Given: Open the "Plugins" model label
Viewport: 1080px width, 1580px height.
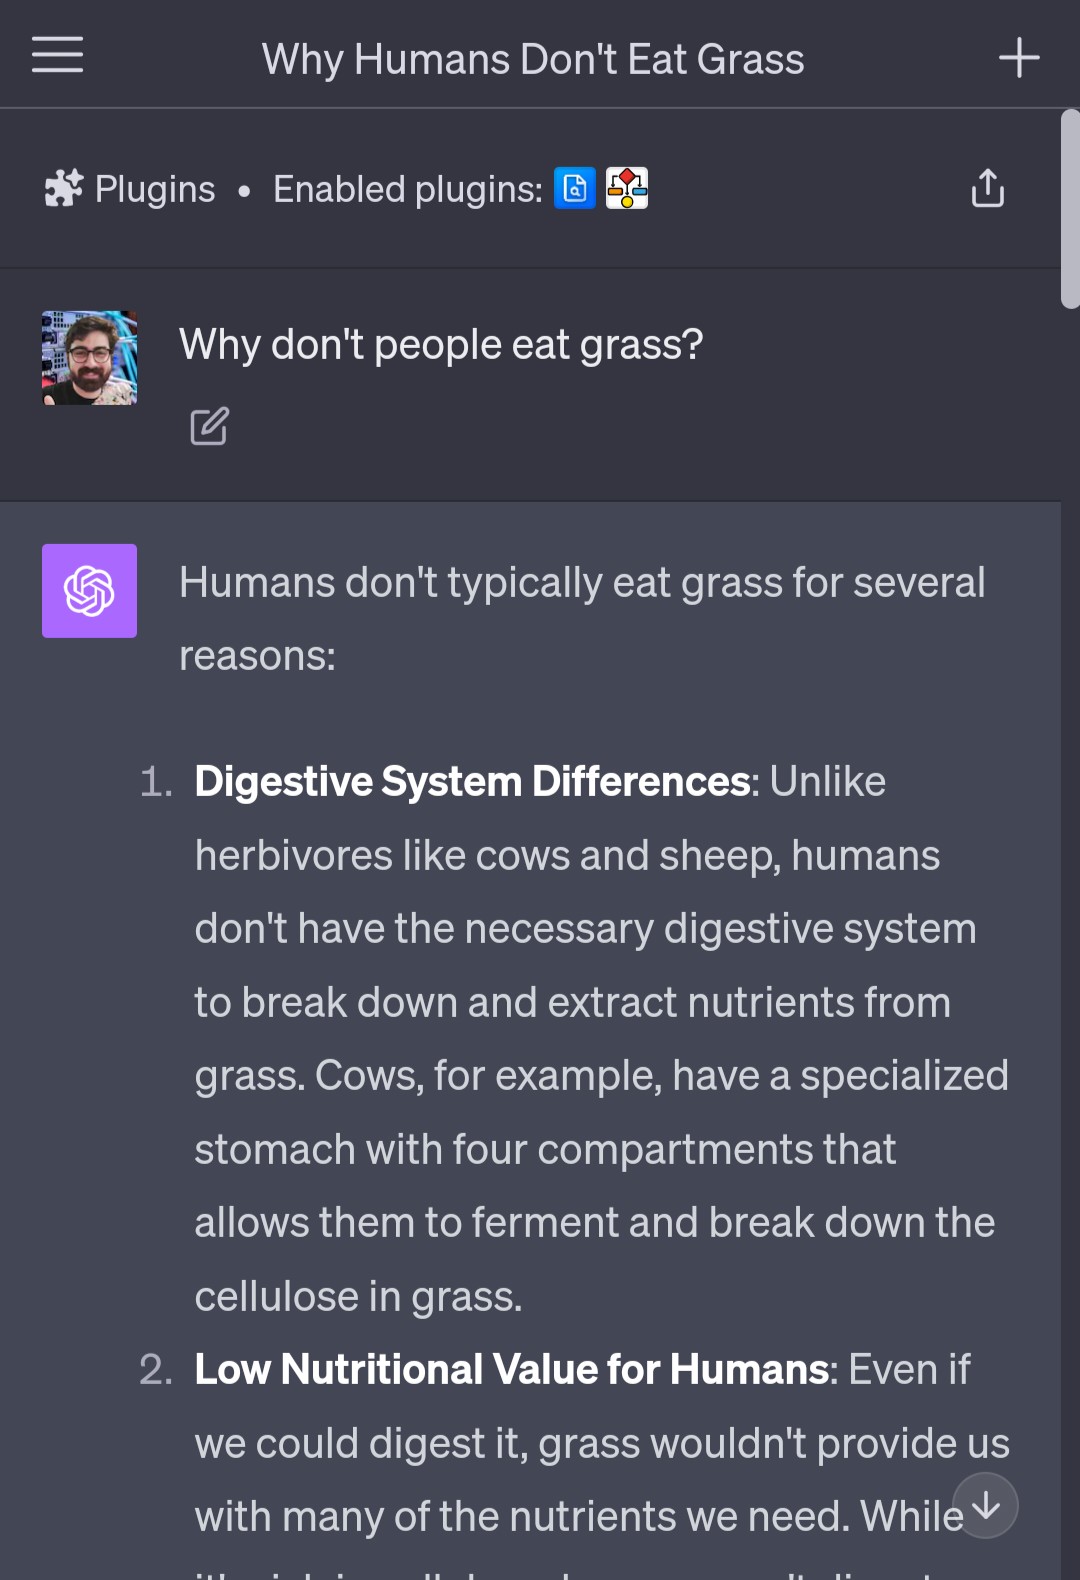Looking at the screenshot, I should (x=155, y=189).
